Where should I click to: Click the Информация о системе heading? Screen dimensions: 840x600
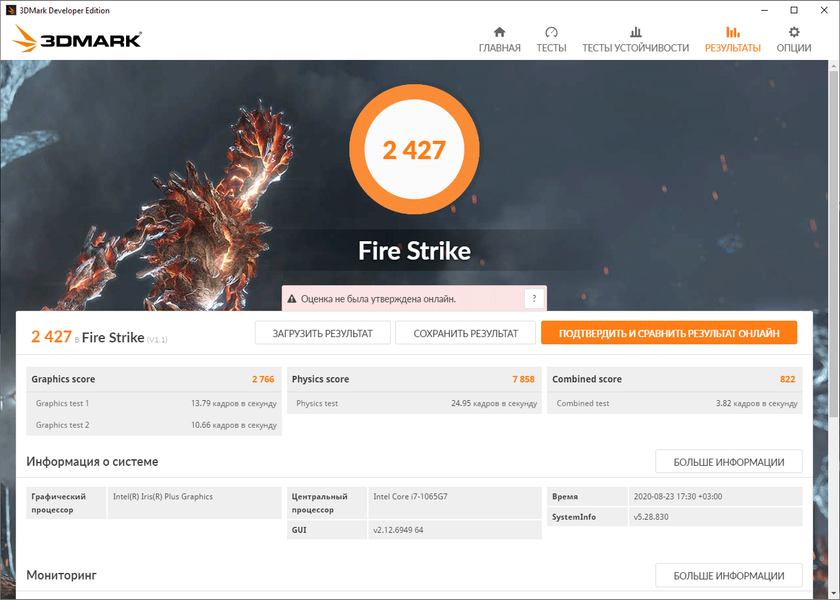click(x=92, y=462)
